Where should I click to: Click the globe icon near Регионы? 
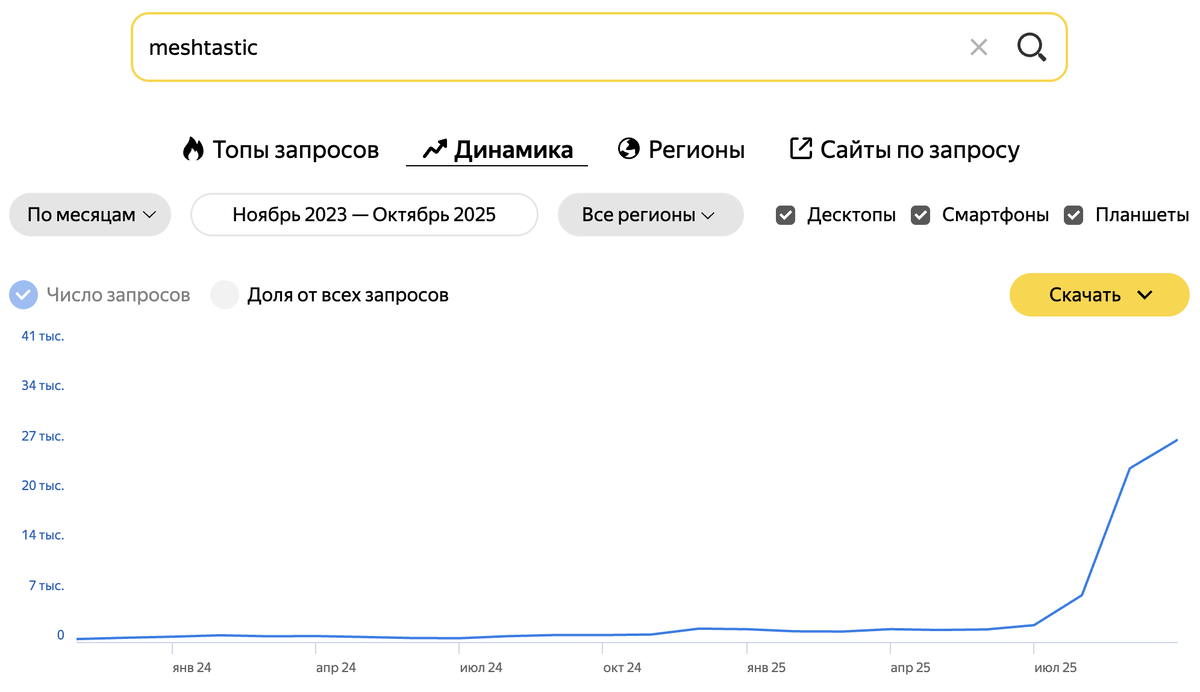tap(628, 148)
